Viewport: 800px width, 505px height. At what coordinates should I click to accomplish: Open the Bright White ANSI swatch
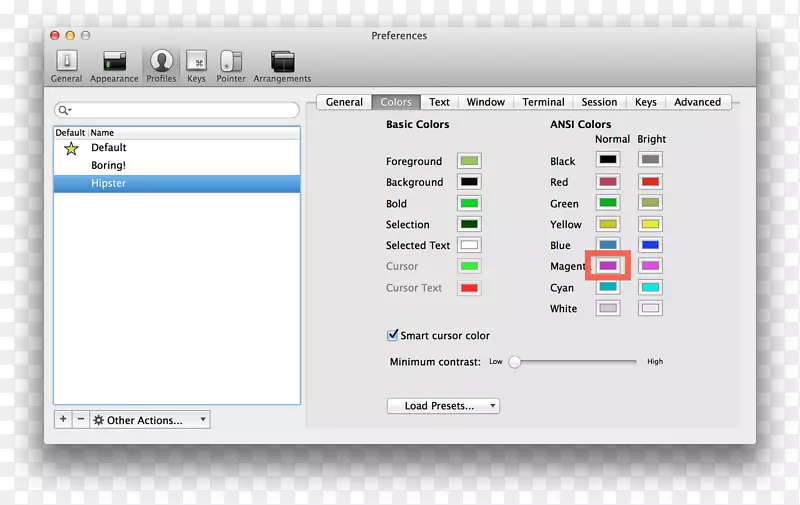click(x=651, y=308)
